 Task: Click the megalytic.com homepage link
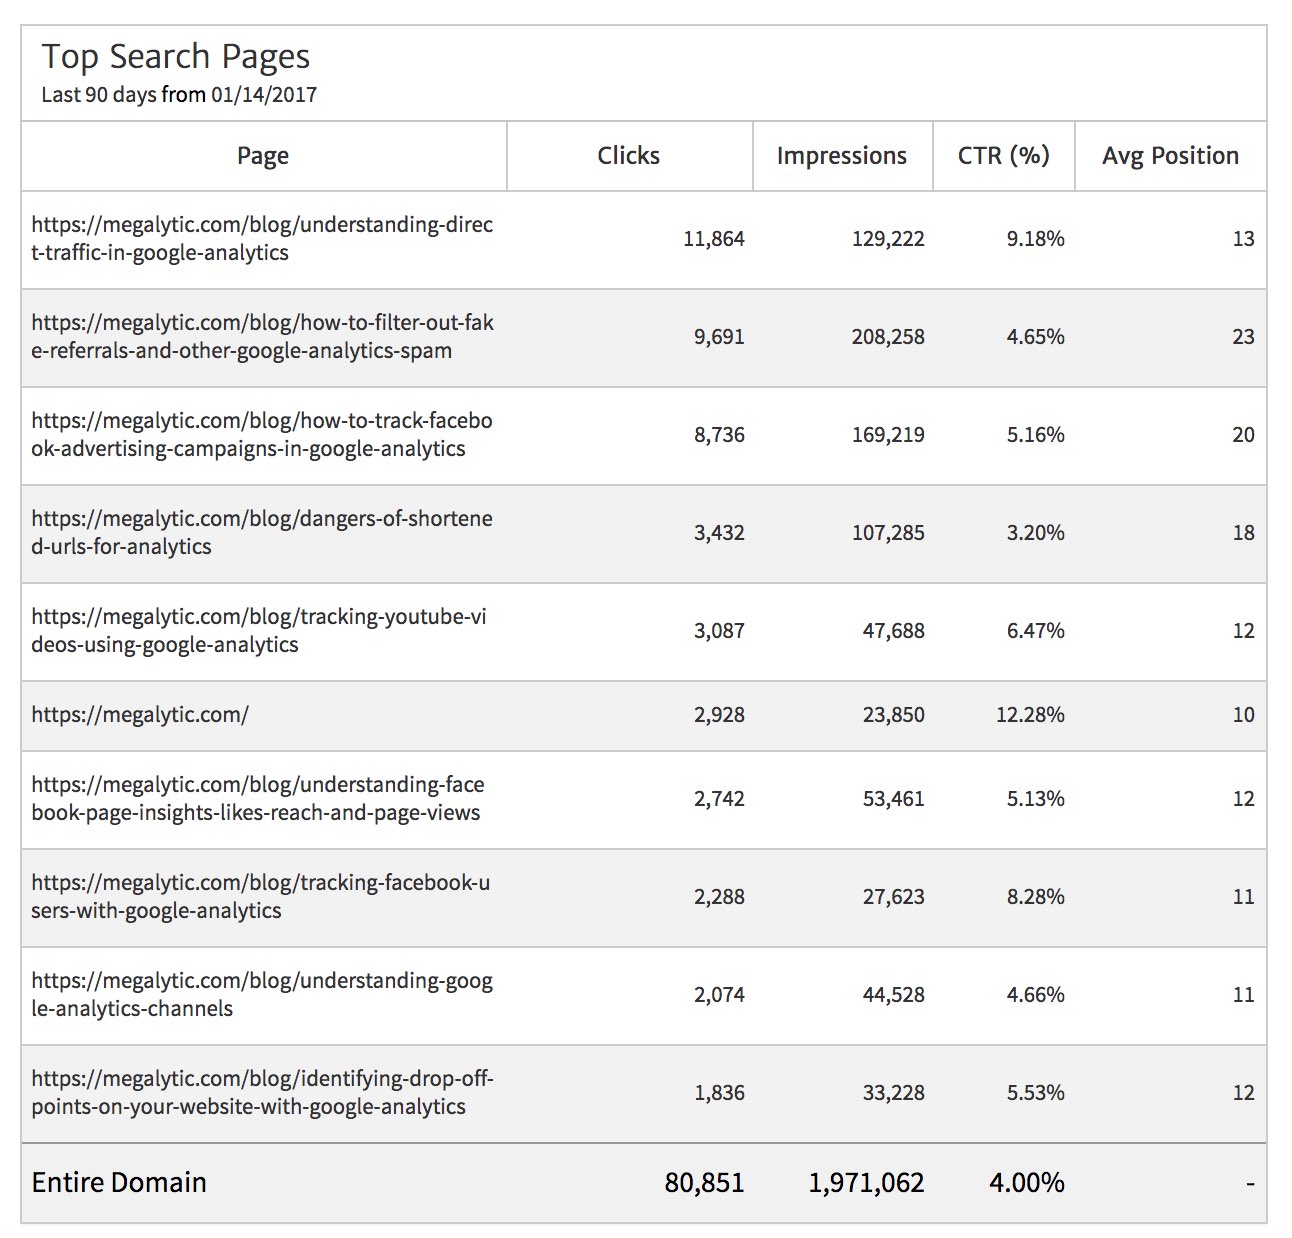(x=140, y=715)
